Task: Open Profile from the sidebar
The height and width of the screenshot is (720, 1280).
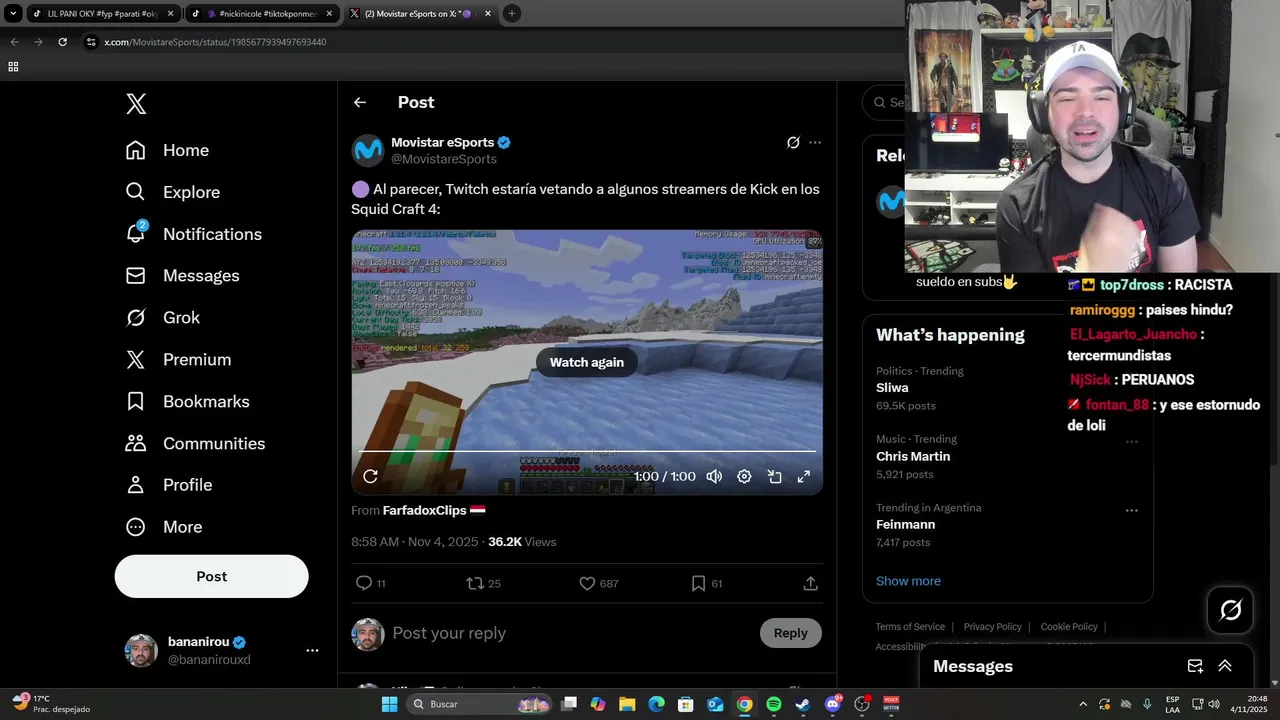Action: pyautogui.click(x=168, y=485)
